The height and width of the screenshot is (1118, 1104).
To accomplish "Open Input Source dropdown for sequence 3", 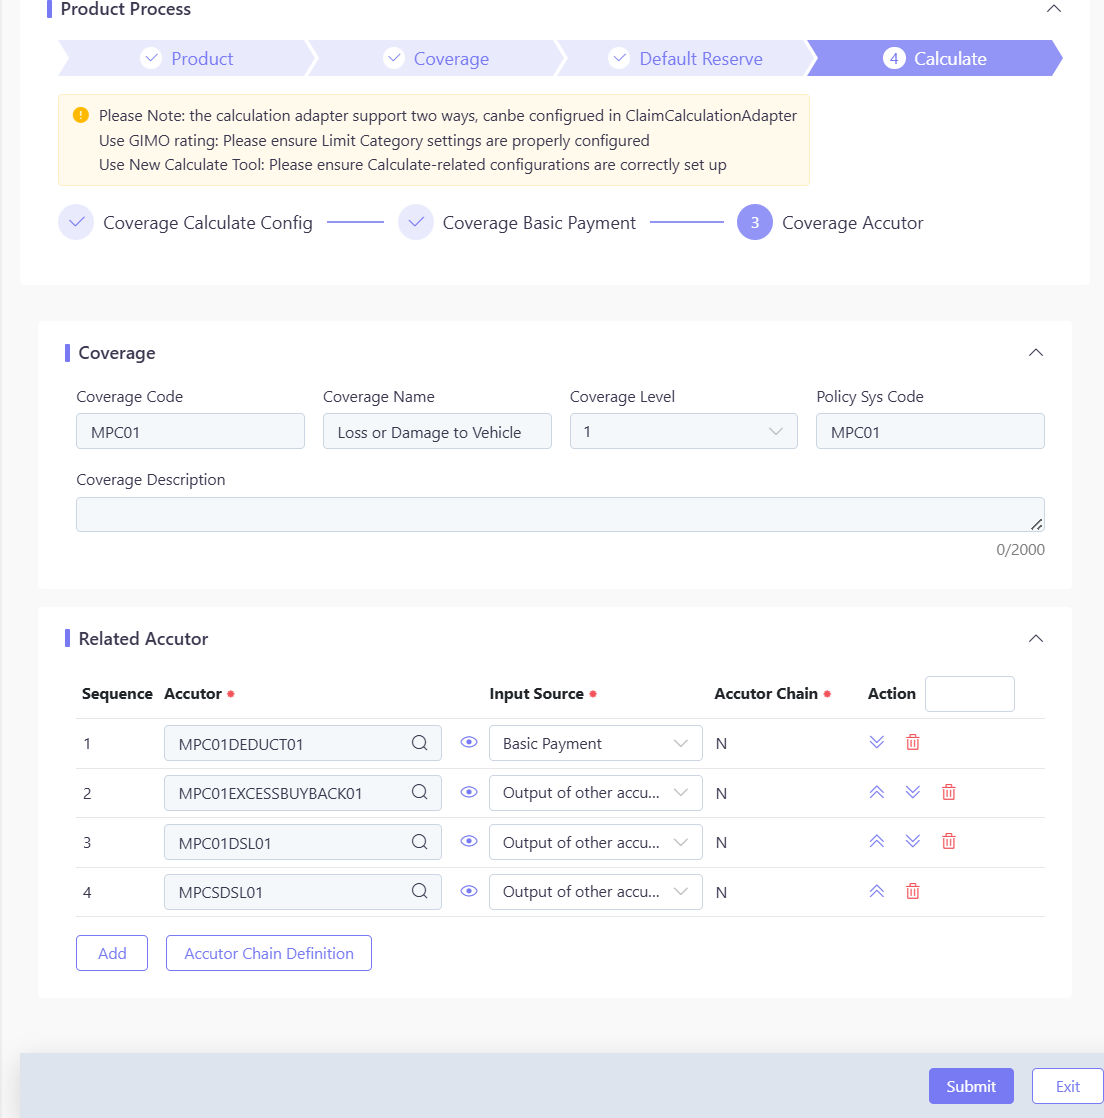I will [x=596, y=842].
